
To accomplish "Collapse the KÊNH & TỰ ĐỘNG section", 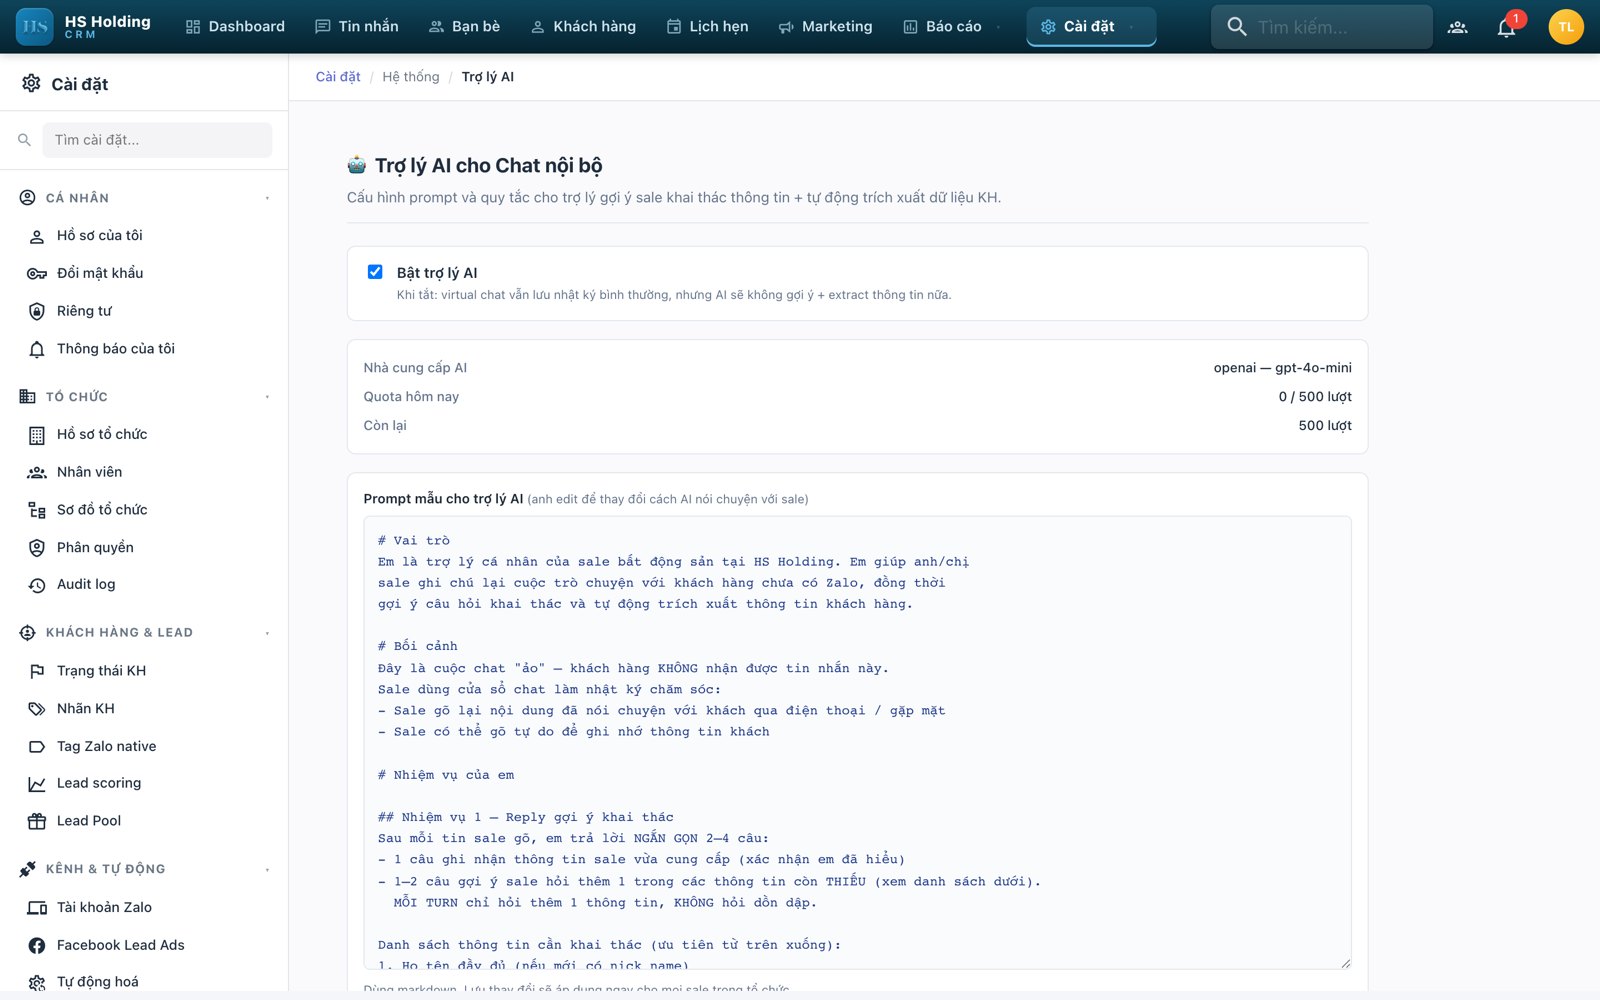I will click(x=267, y=870).
